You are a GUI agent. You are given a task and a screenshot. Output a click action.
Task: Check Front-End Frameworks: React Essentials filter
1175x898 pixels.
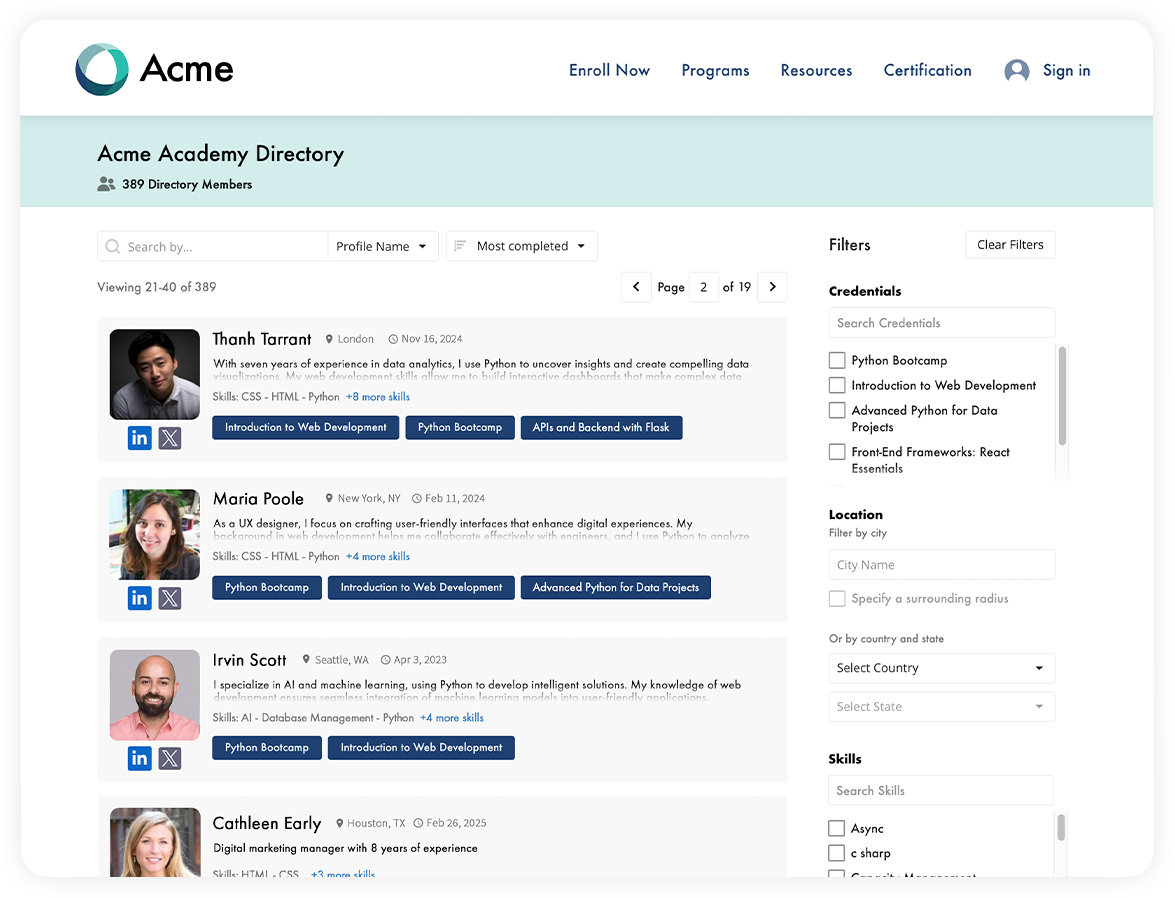tap(837, 452)
